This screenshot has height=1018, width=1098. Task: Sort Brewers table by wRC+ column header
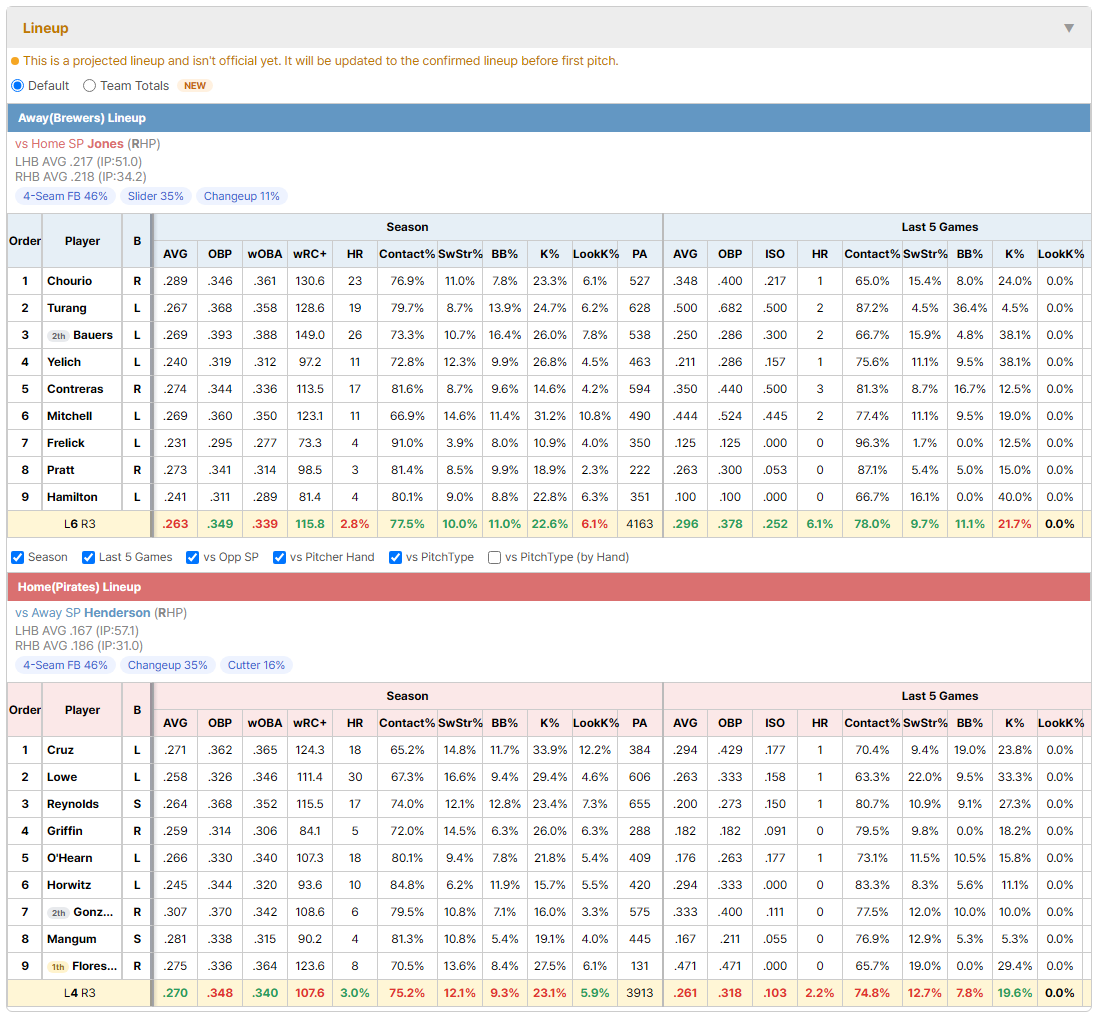(x=310, y=254)
